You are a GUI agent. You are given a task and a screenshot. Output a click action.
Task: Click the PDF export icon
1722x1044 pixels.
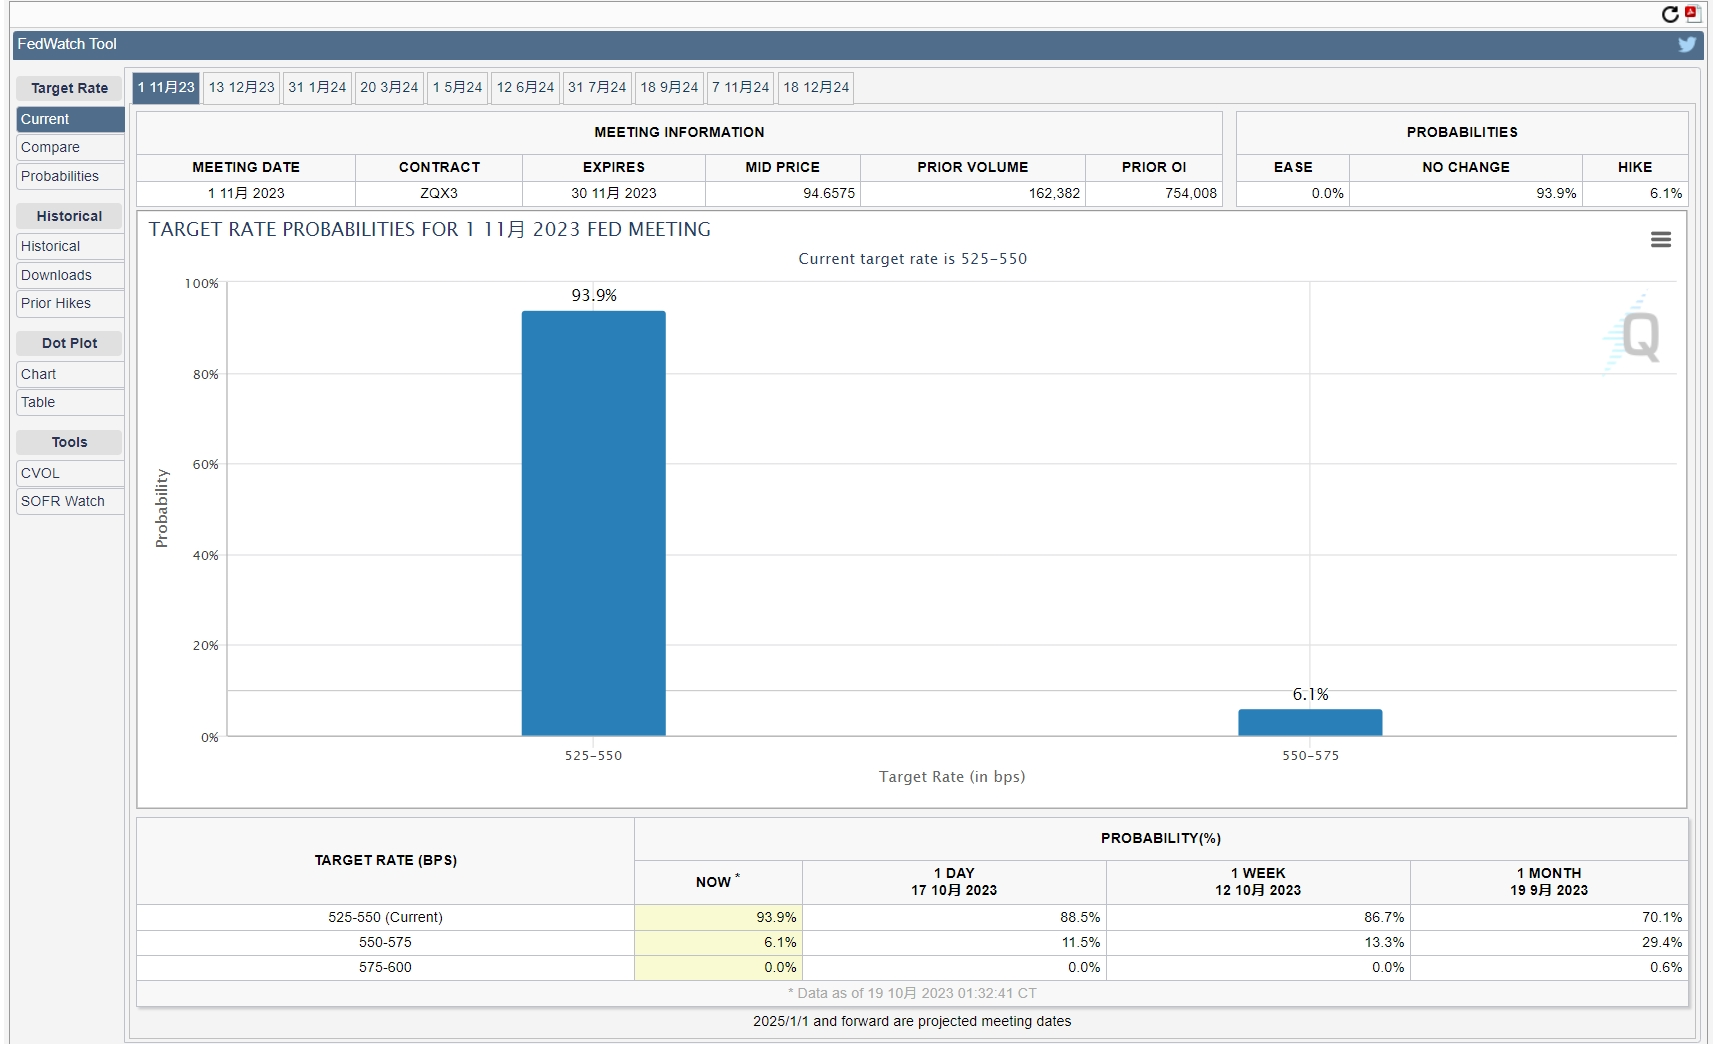pyautogui.click(x=1692, y=14)
